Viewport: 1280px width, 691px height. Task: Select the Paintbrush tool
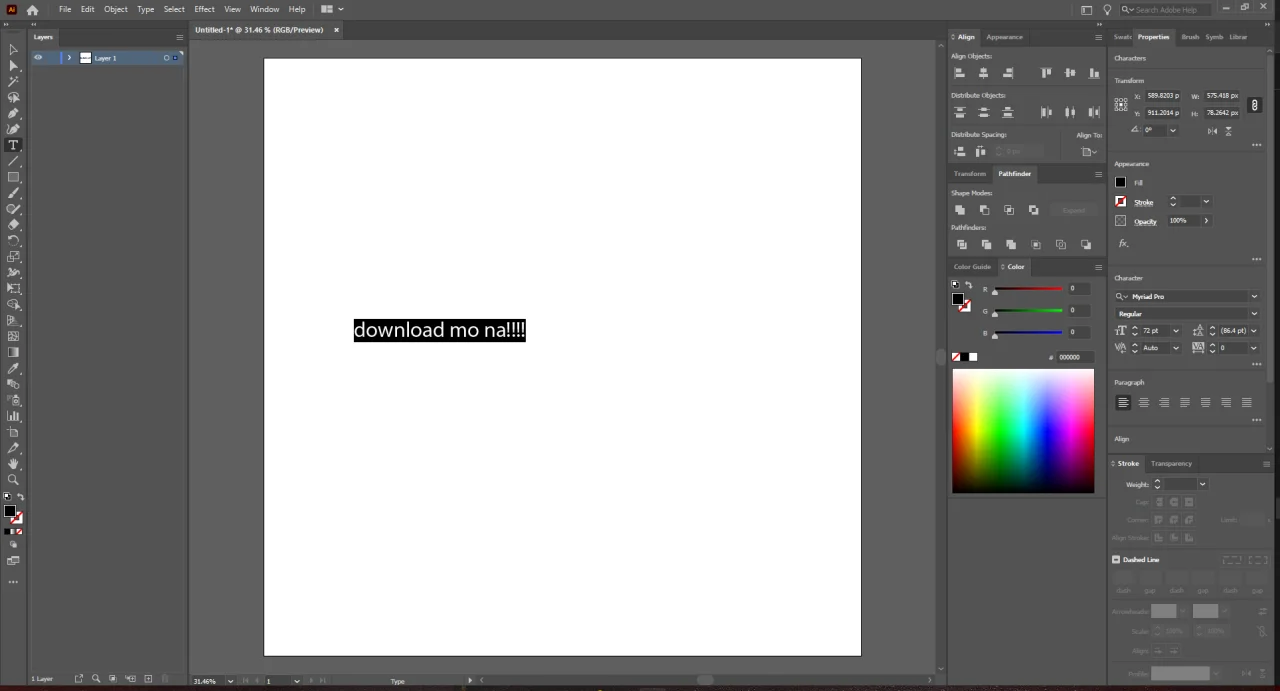(13, 193)
